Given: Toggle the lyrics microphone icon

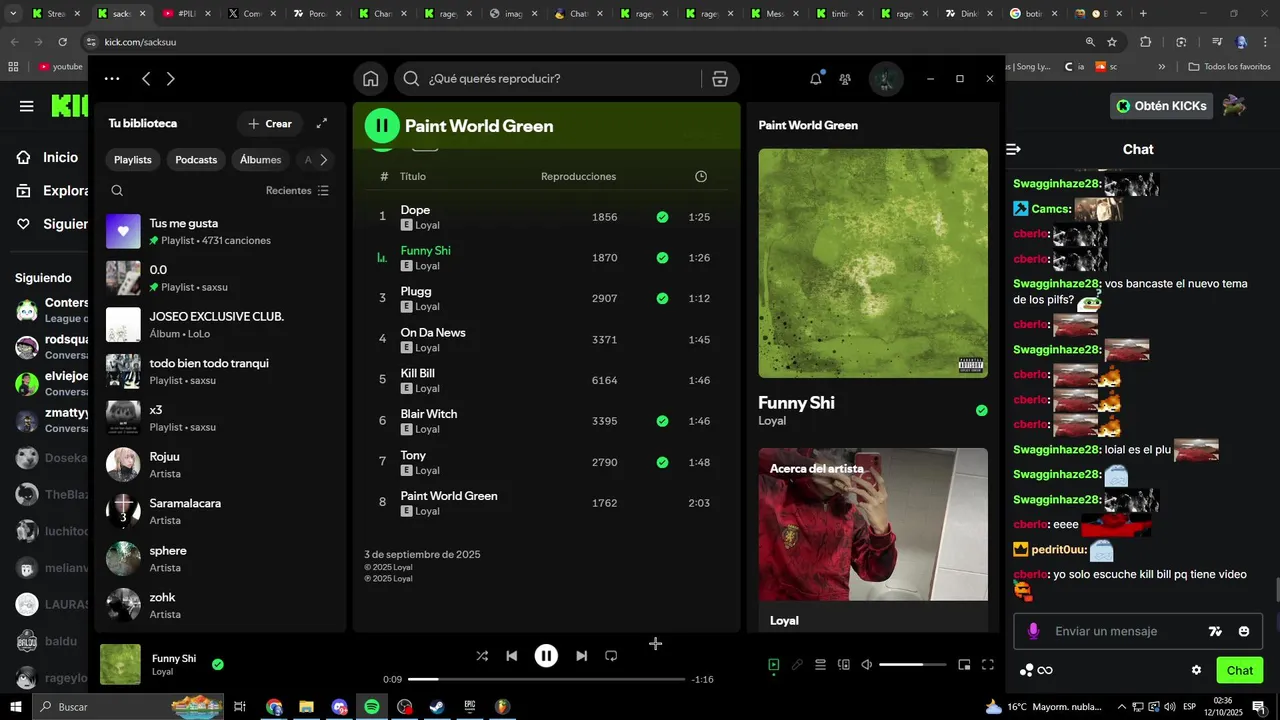Looking at the screenshot, I should (x=797, y=664).
